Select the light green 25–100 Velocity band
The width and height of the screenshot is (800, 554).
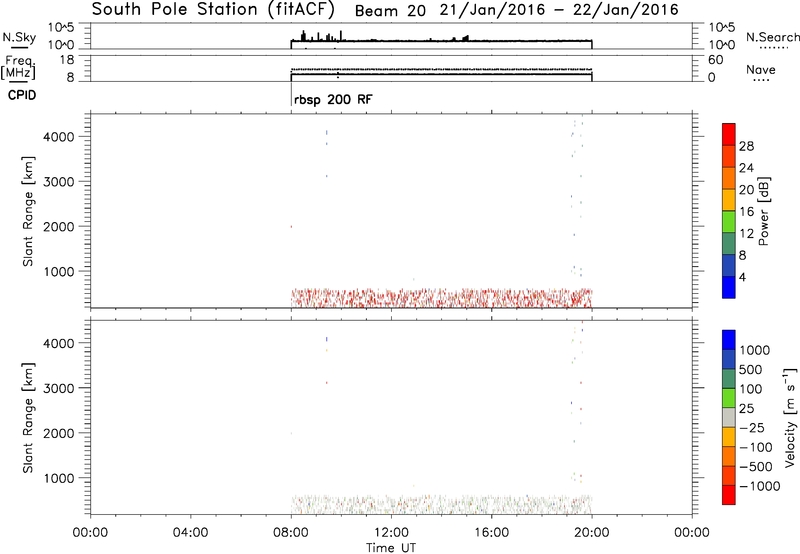(x=729, y=398)
